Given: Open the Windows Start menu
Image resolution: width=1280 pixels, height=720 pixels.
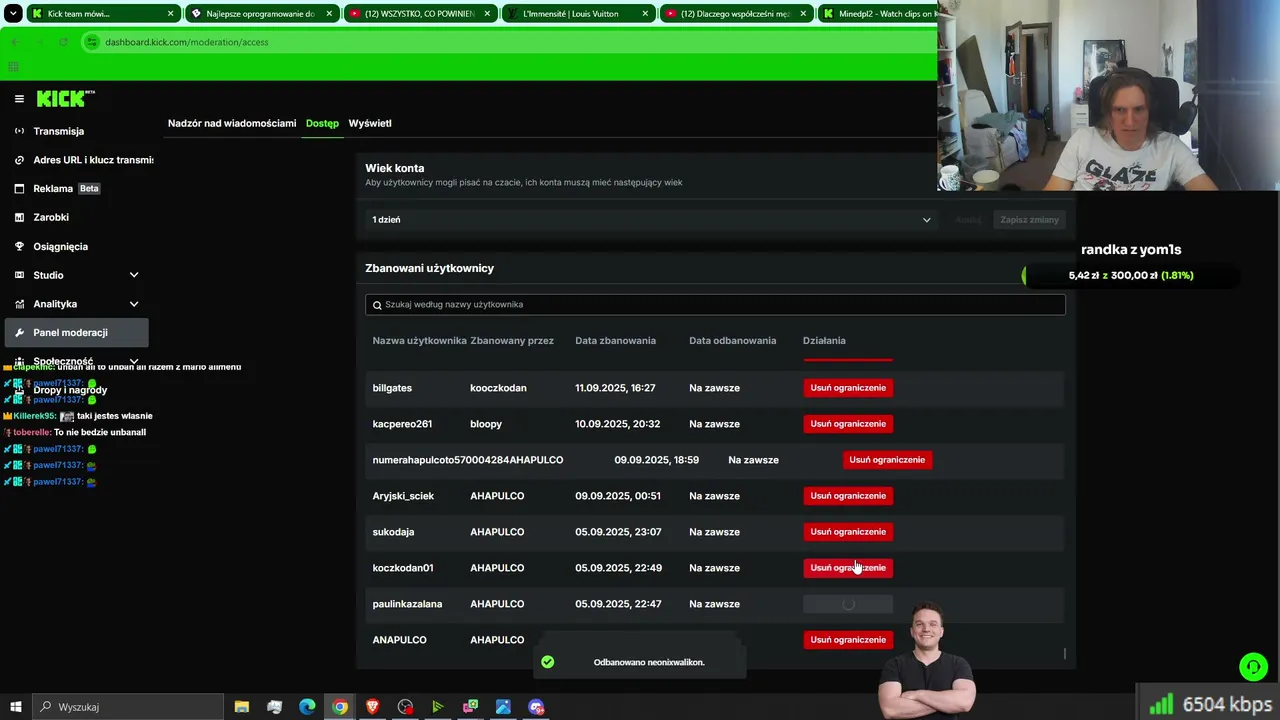Looking at the screenshot, I should 16,707.
